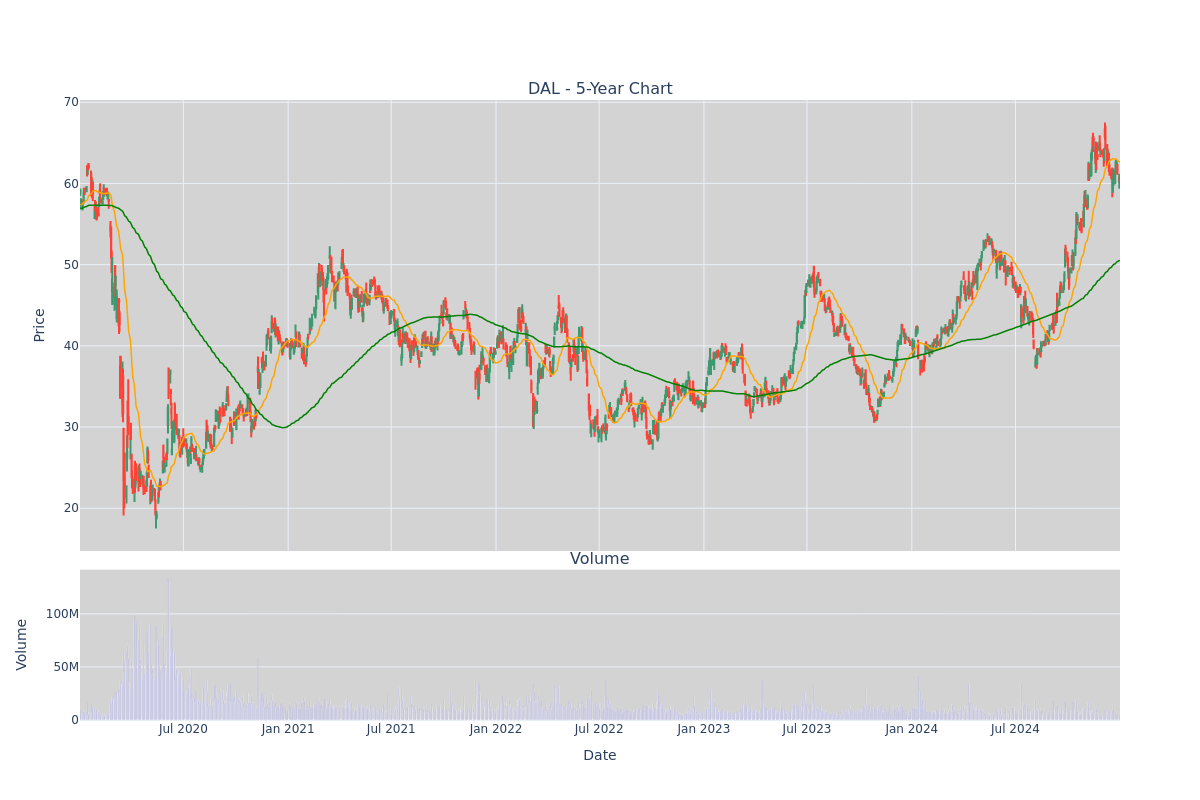
Task: Click the 'Volume' y-axis label
Action: 22,644
